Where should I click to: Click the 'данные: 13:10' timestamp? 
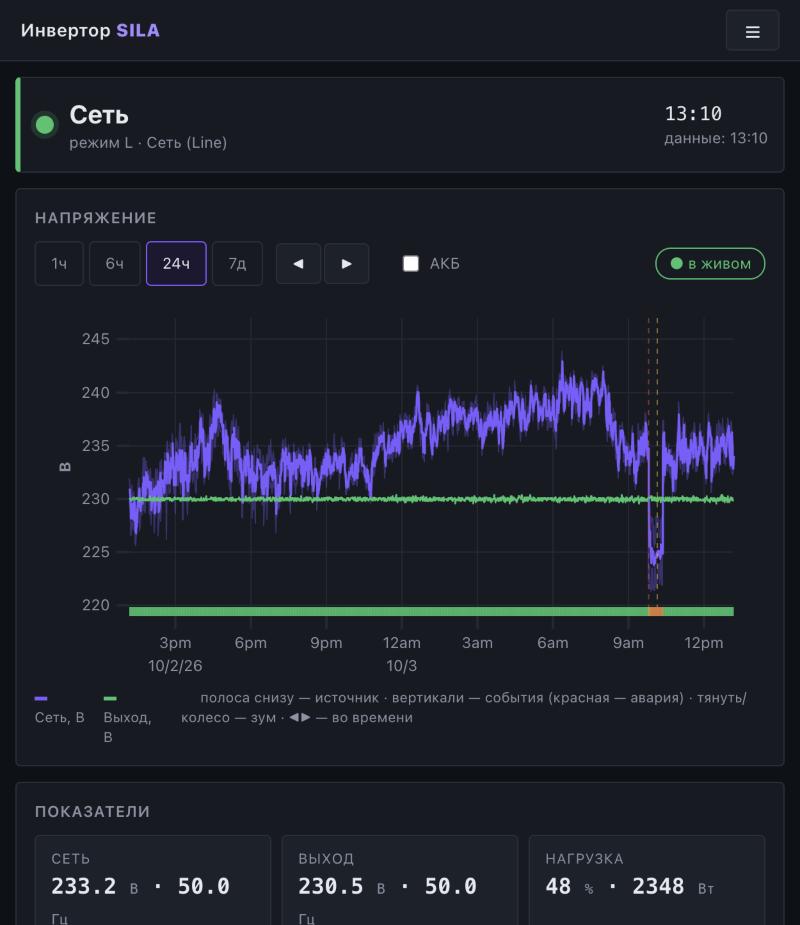[716, 138]
